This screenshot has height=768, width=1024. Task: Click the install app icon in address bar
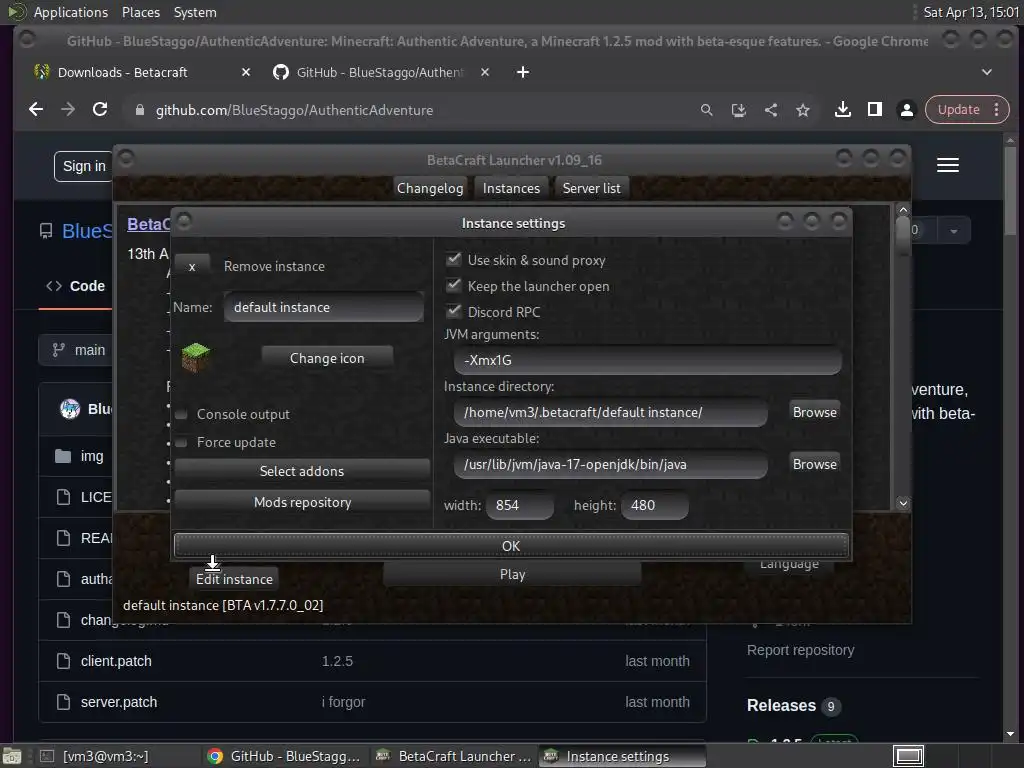pyautogui.click(x=739, y=110)
